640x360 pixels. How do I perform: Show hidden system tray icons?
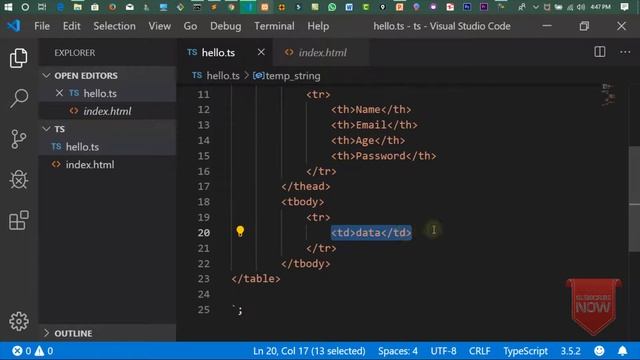(536, 7)
